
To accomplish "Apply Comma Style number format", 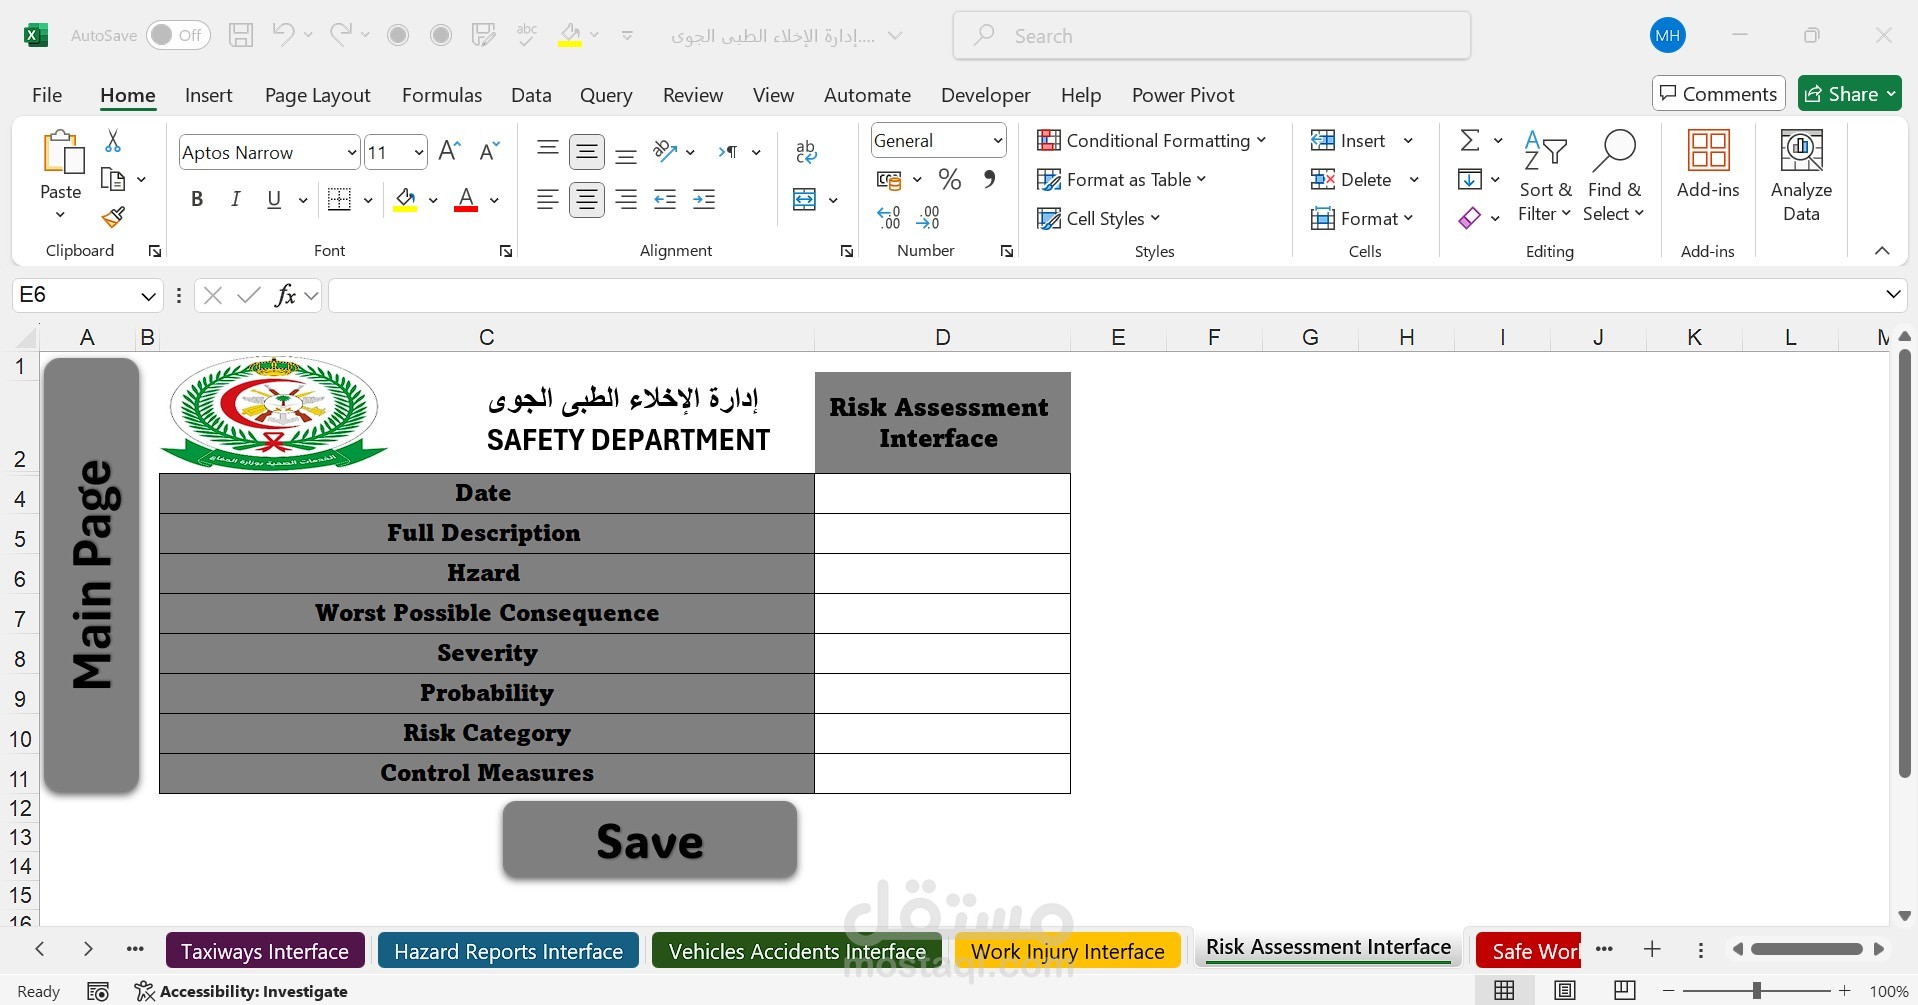I will point(989,180).
